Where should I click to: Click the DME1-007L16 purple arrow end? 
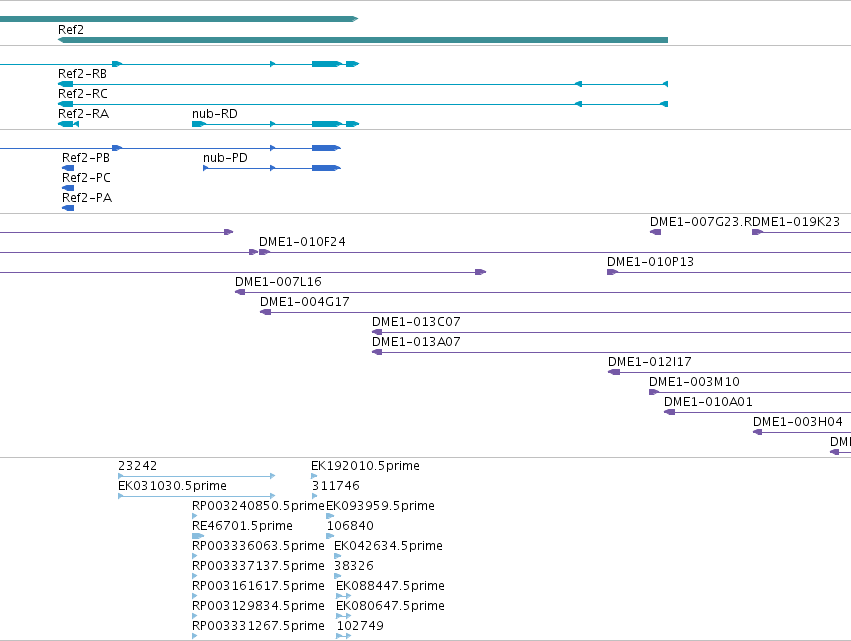tap(240, 293)
